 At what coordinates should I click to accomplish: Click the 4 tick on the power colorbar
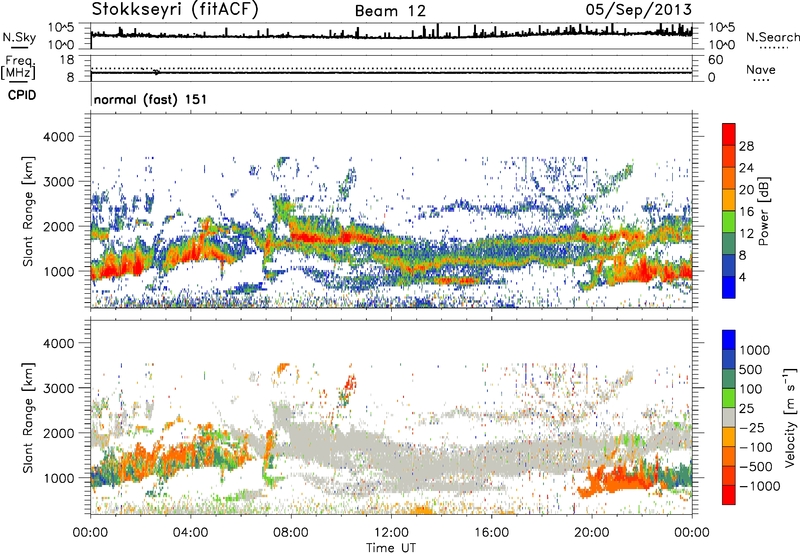(742, 277)
